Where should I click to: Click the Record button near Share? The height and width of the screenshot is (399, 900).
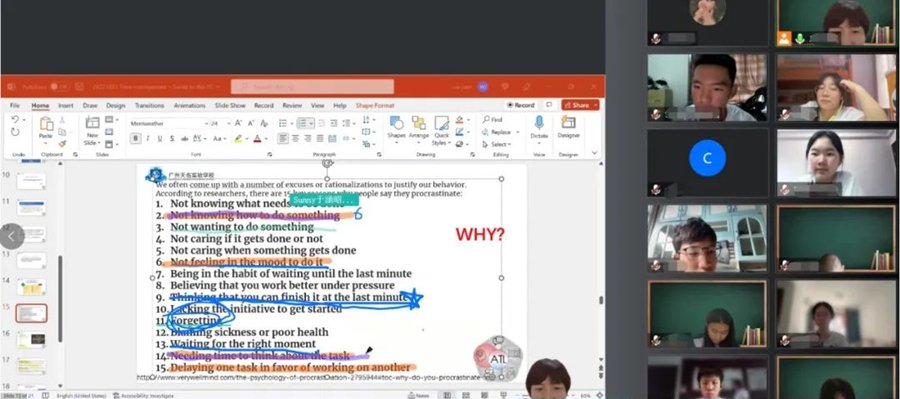521,105
